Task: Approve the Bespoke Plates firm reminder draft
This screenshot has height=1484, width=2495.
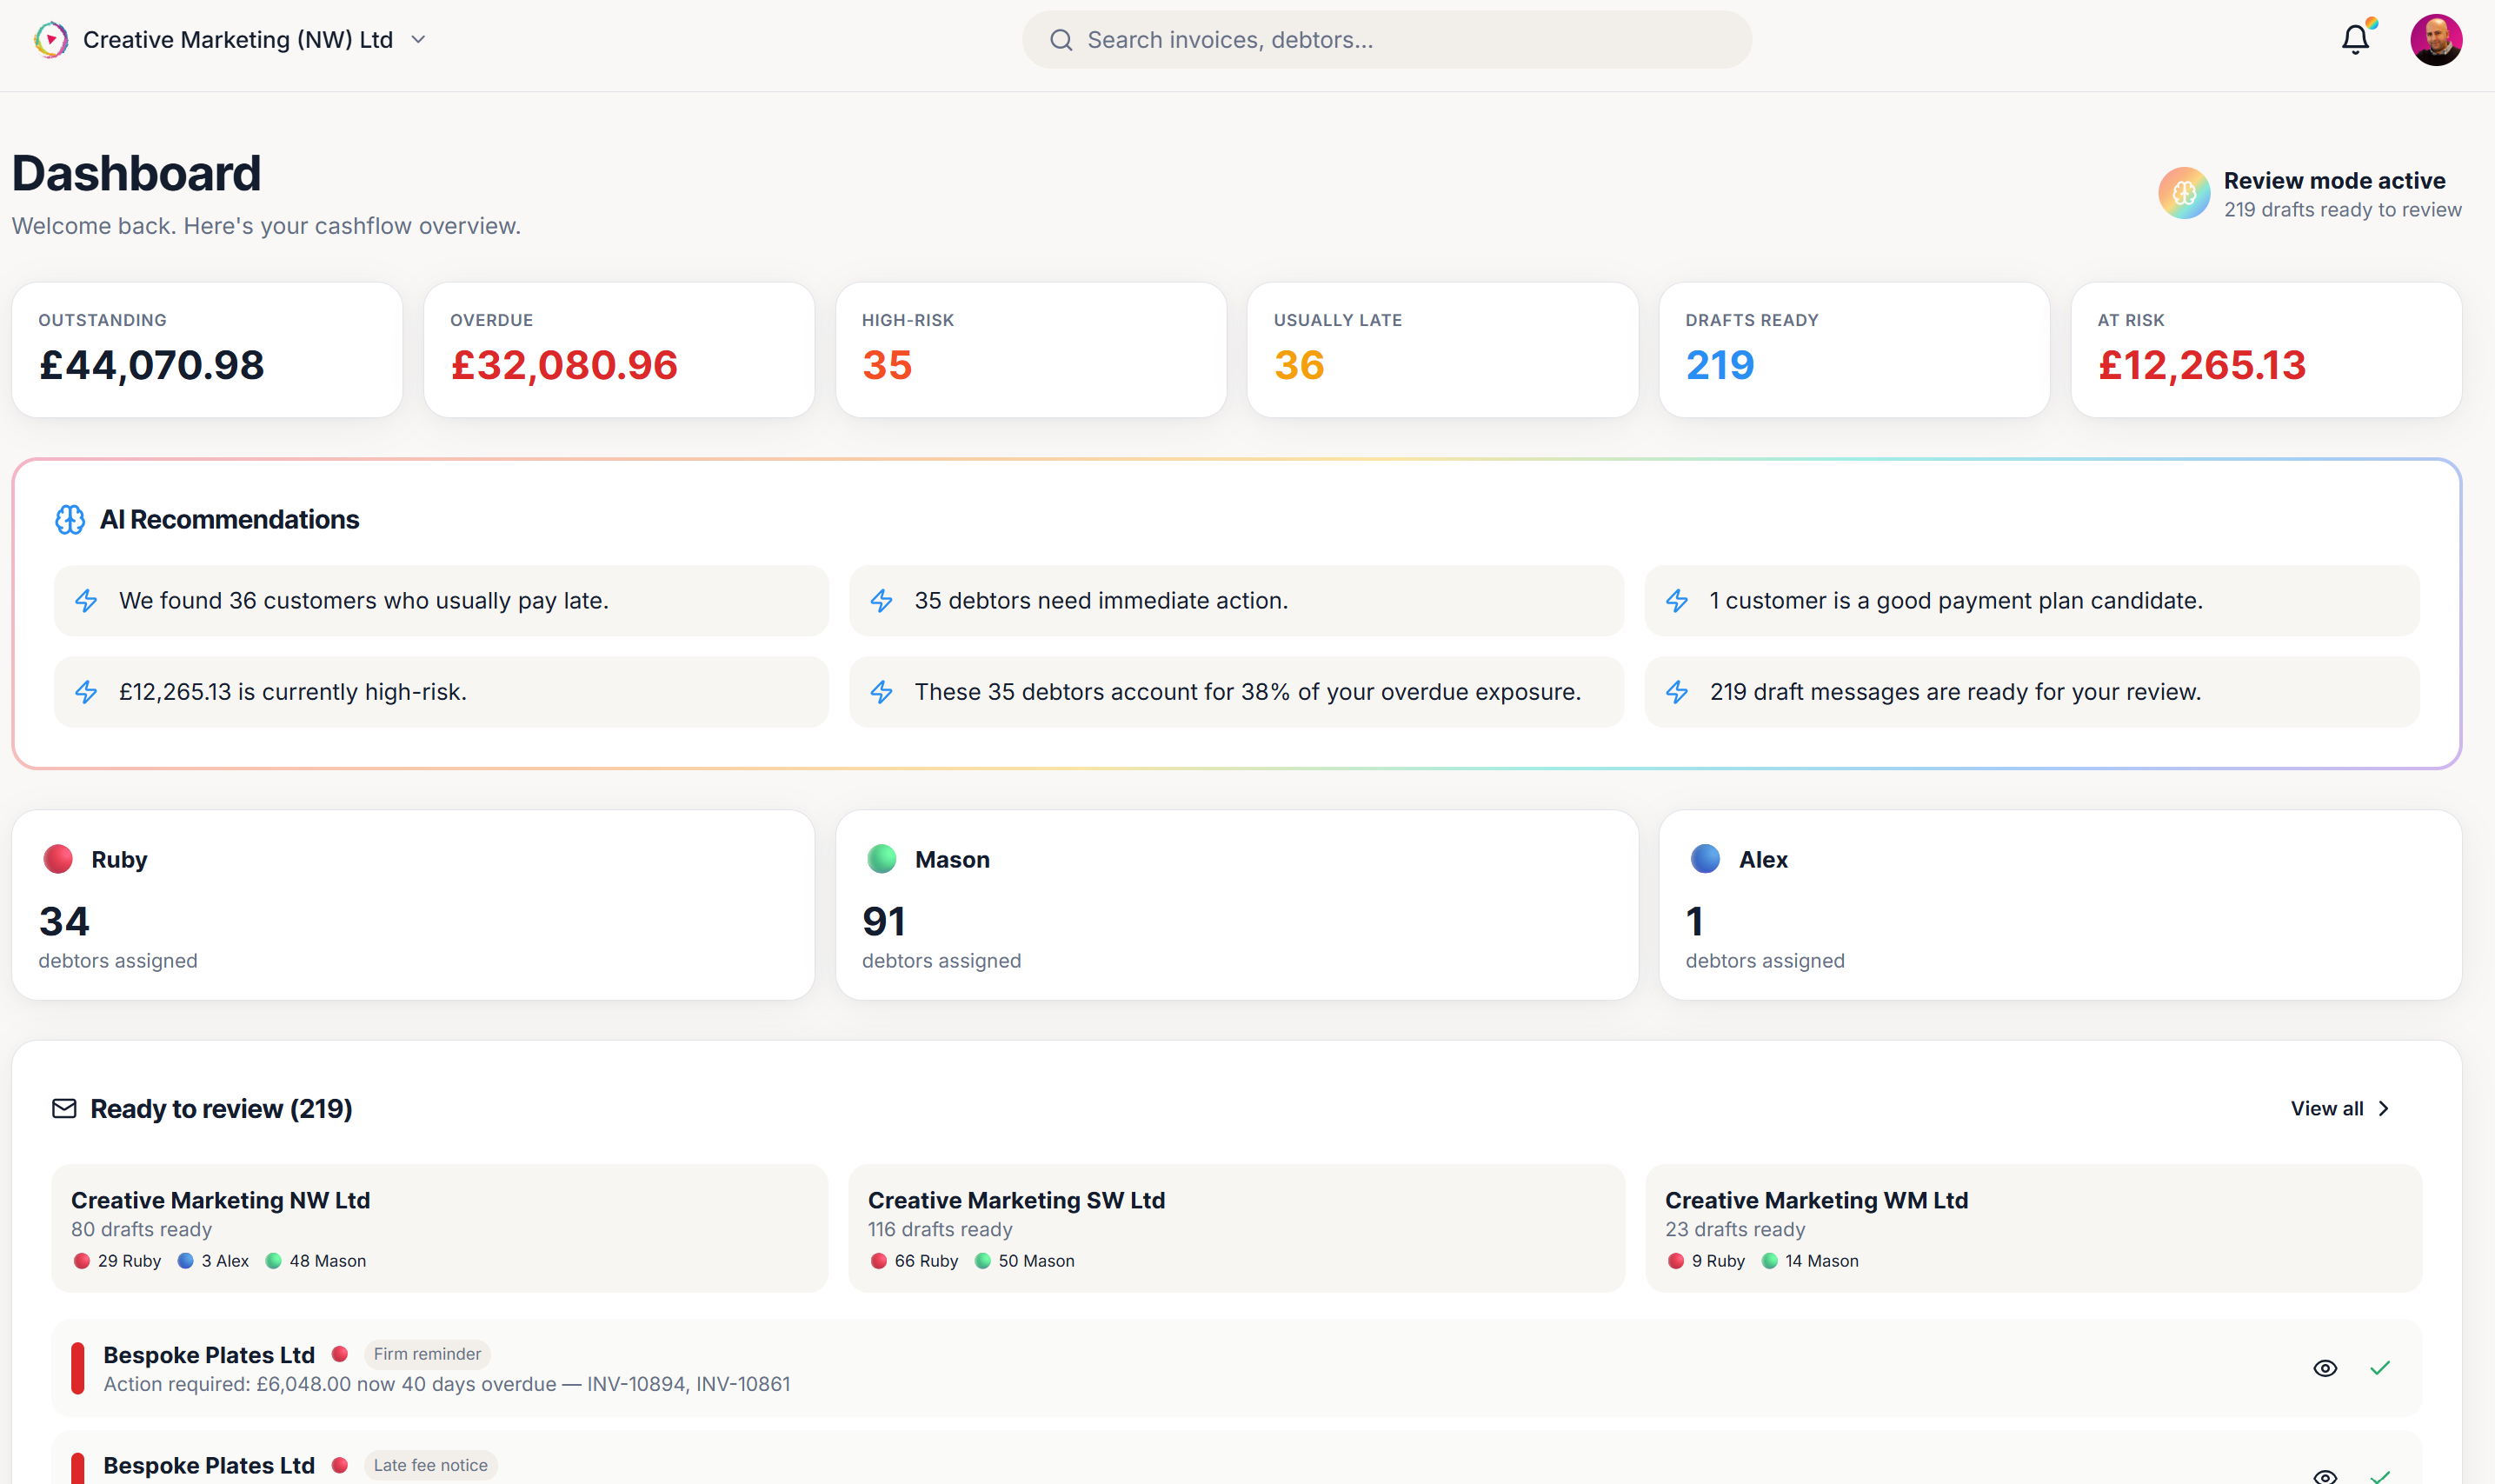Action: [x=2380, y=1367]
